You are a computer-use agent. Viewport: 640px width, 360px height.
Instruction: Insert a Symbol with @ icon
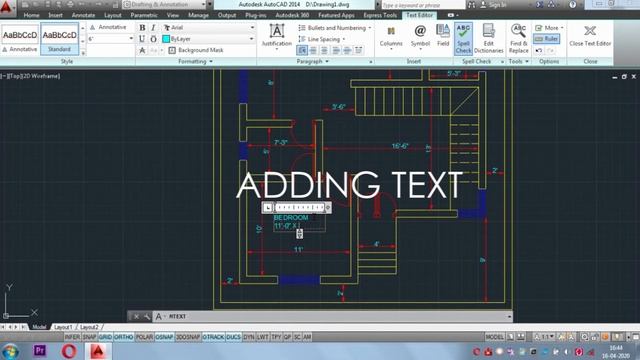(x=420, y=36)
